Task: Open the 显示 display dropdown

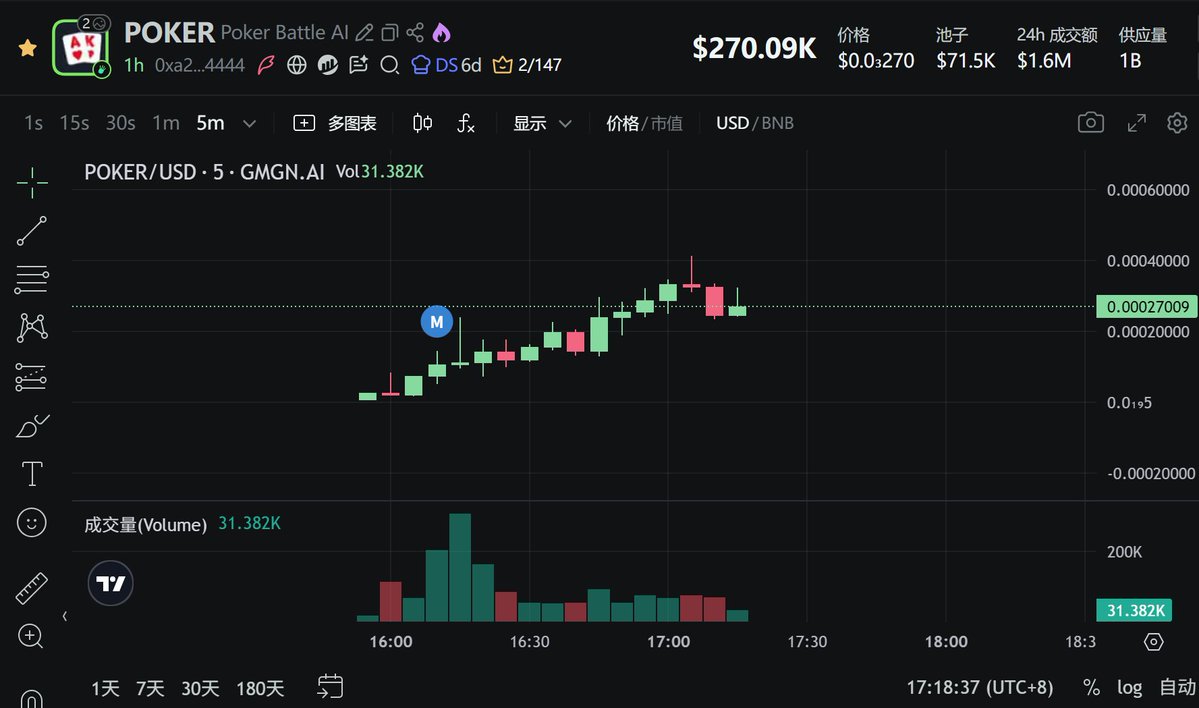Action: pyautogui.click(x=542, y=123)
